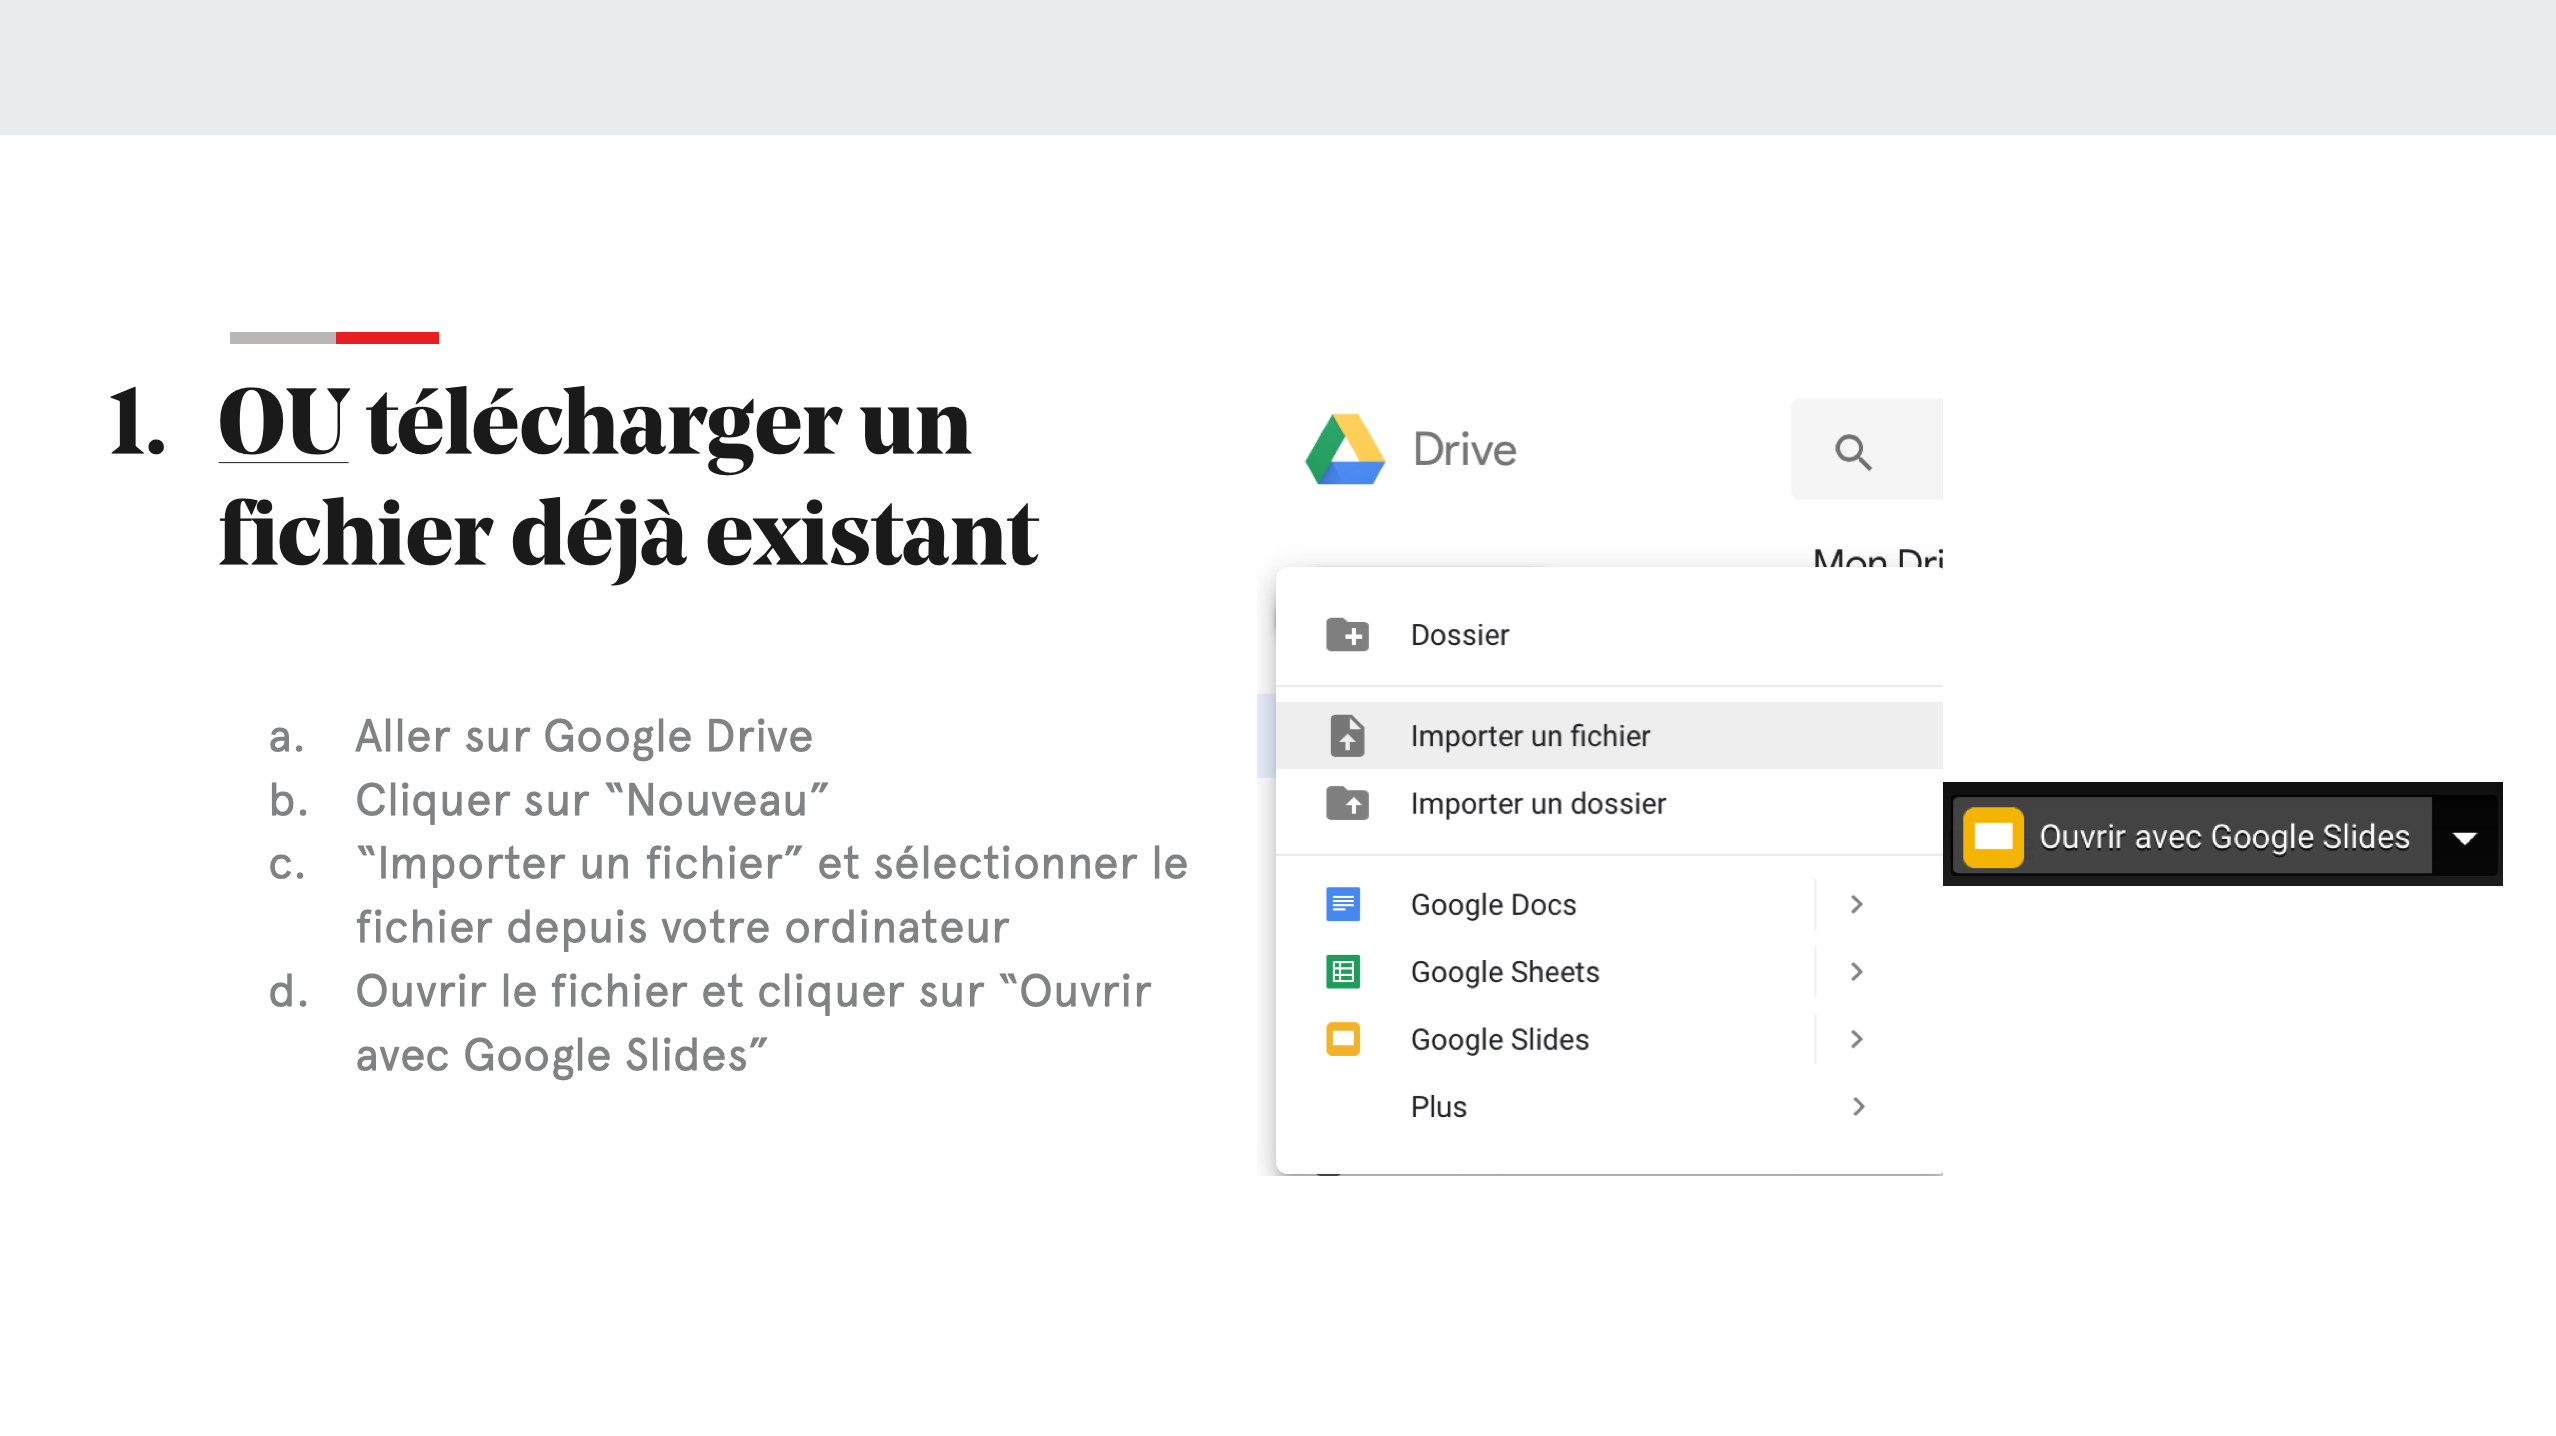Click the Mon Drive label

1877,557
